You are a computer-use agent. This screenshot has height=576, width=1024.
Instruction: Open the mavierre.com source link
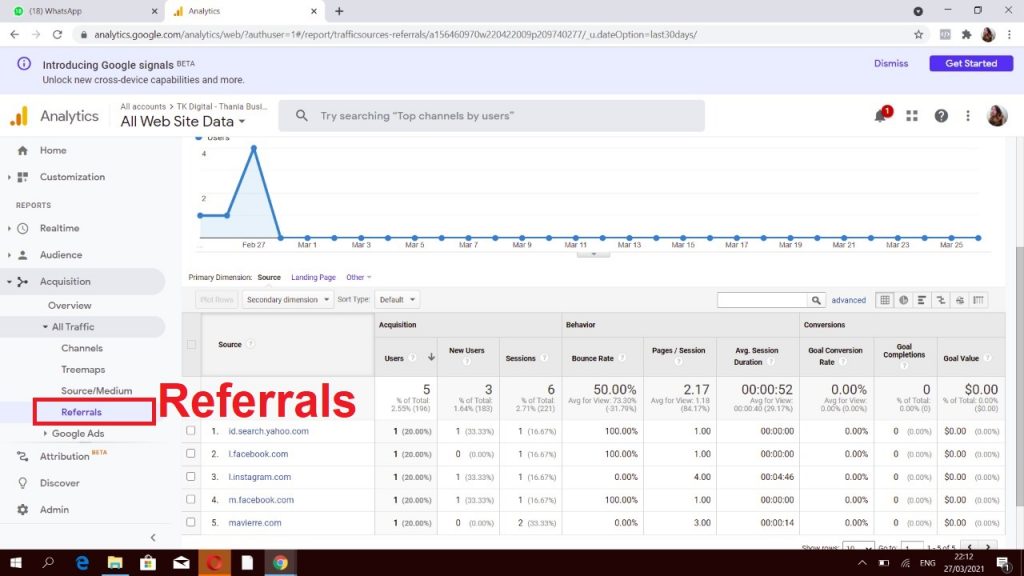coord(255,523)
